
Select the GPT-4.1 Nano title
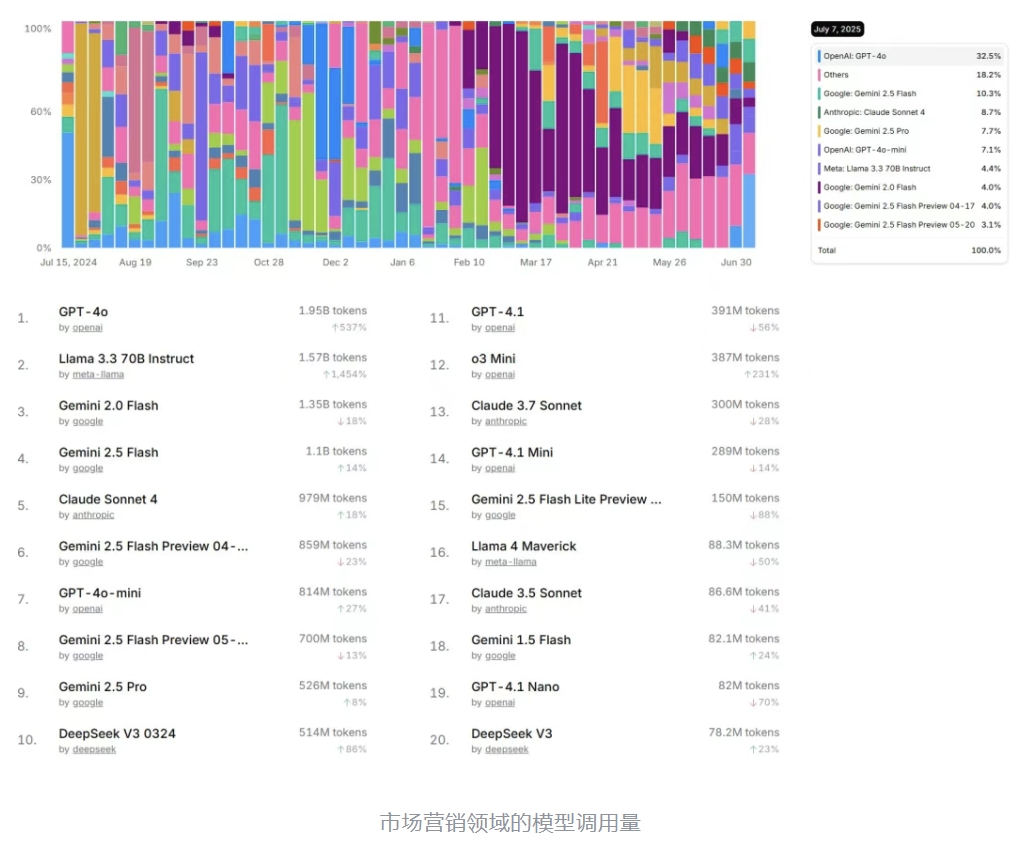515,687
